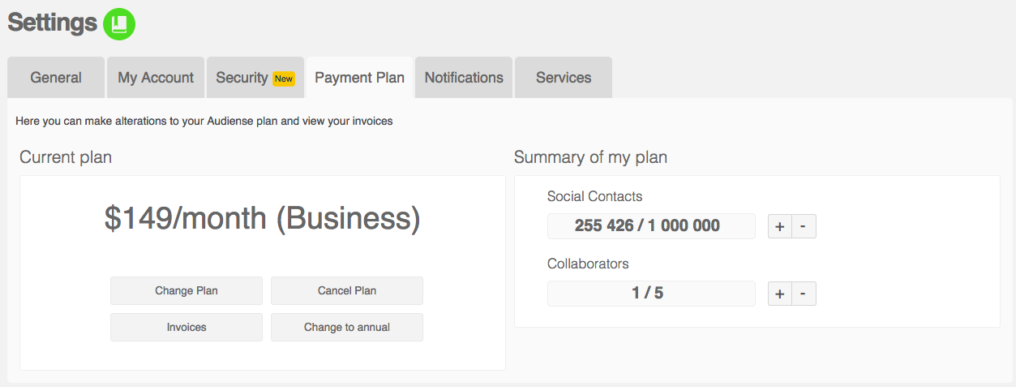Open the General tab
The width and height of the screenshot is (1016, 387).
[x=56, y=78]
